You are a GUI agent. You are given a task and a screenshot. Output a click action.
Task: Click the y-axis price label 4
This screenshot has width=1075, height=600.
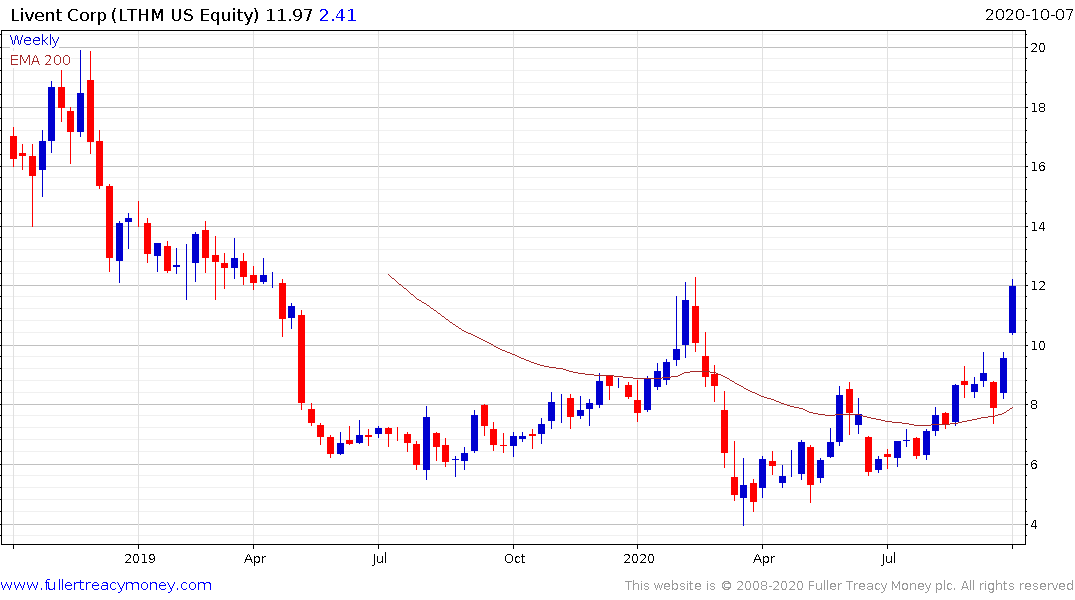tap(1035, 525)
